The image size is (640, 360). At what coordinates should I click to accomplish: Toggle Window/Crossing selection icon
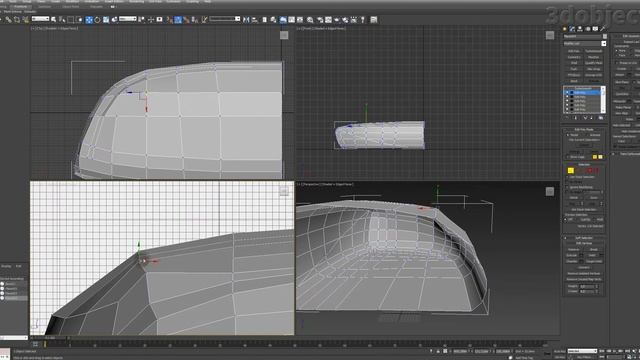click(x=79, y=20)
